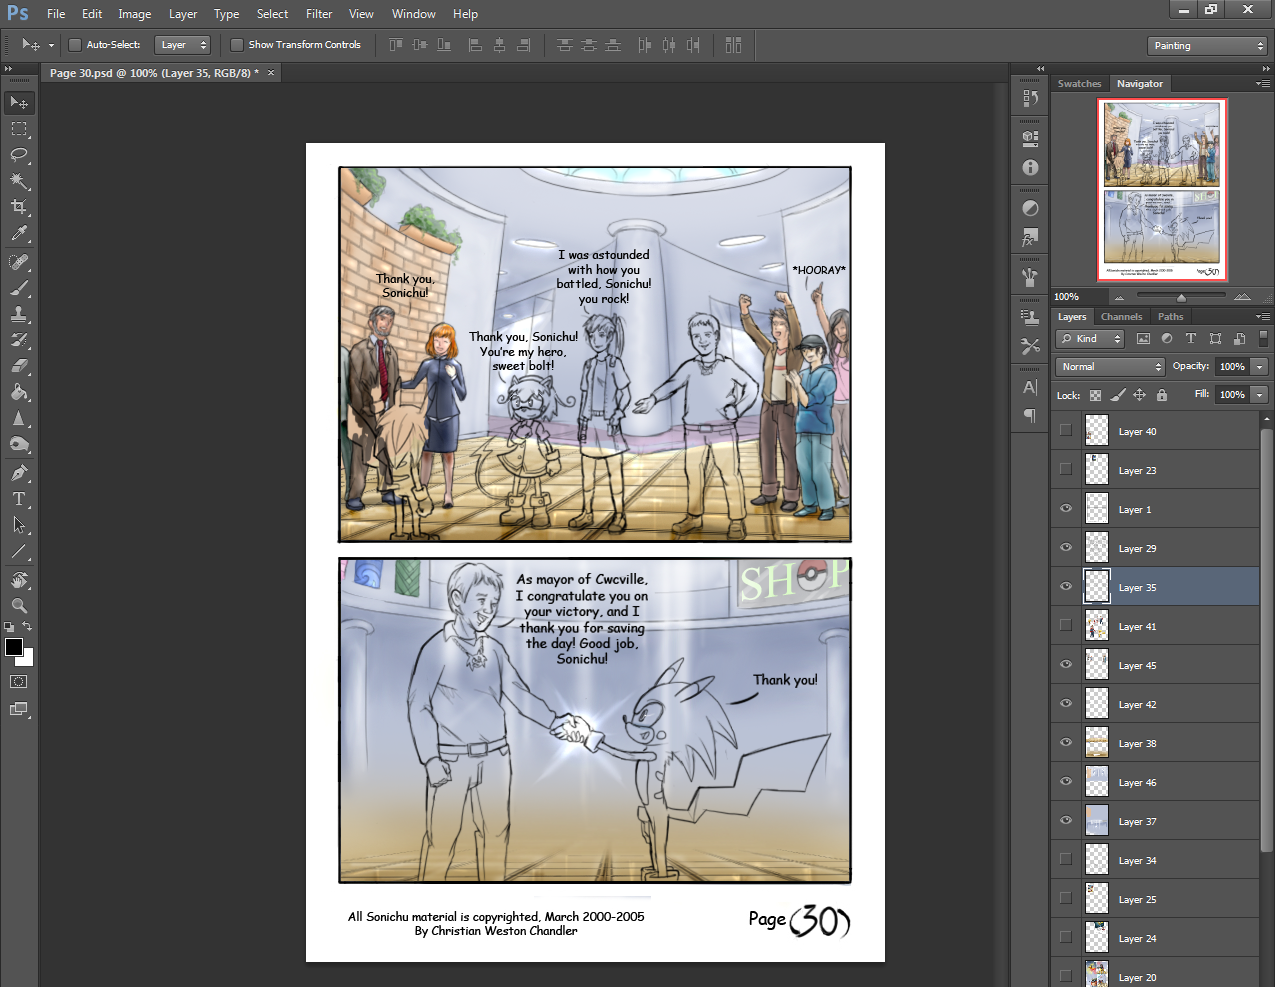This screenshot has width=1275, height=987.
Task: Open the Paragraph panel icon
Action: pyautogui.click(x=1030, y=415)
